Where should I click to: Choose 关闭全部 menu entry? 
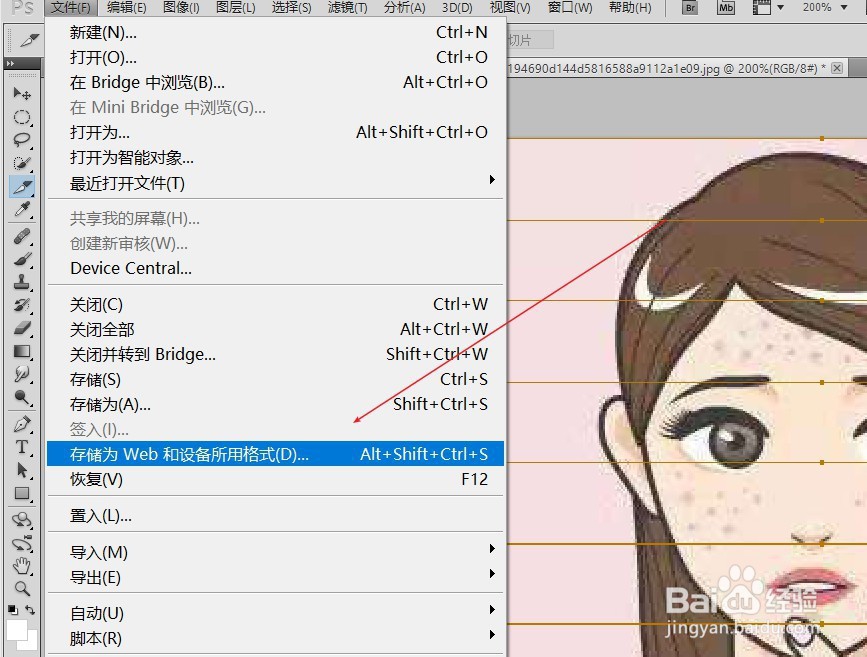[275, 330]
